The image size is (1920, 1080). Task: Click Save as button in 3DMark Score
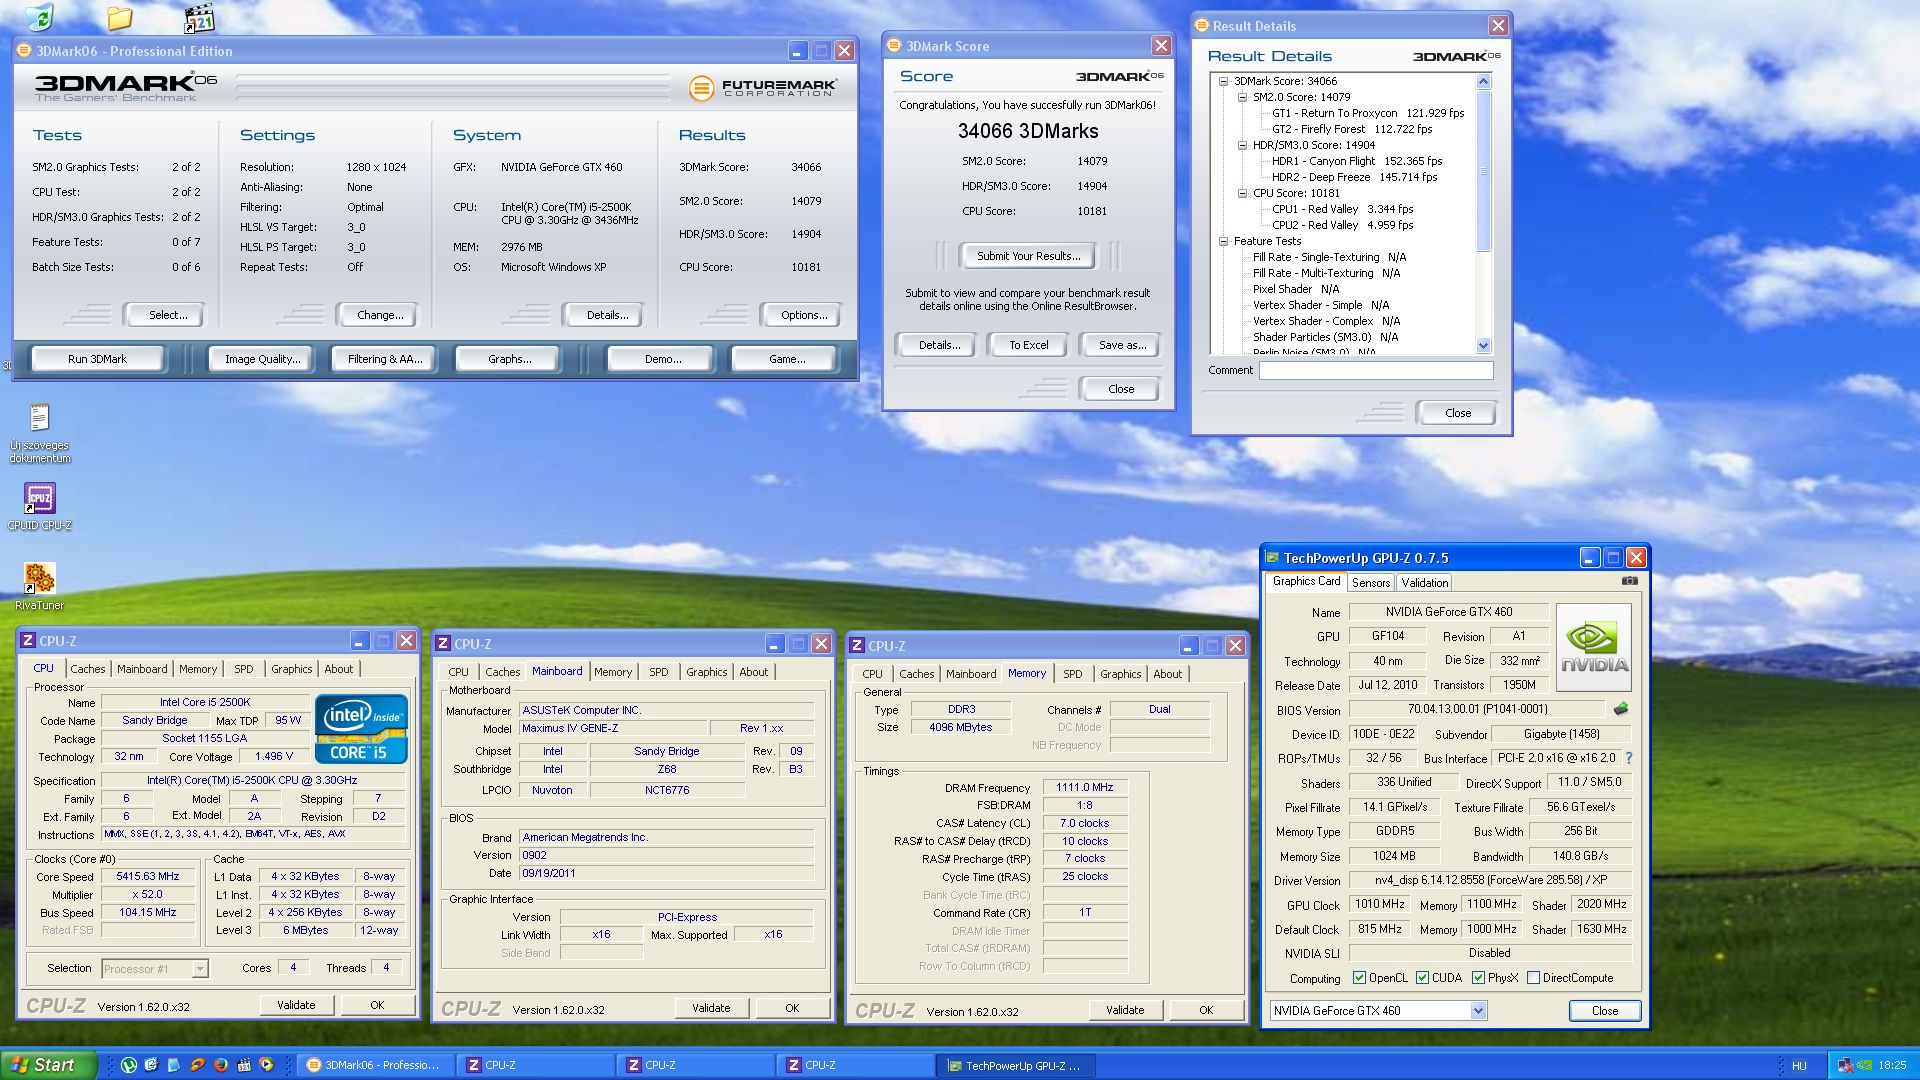1121,345
